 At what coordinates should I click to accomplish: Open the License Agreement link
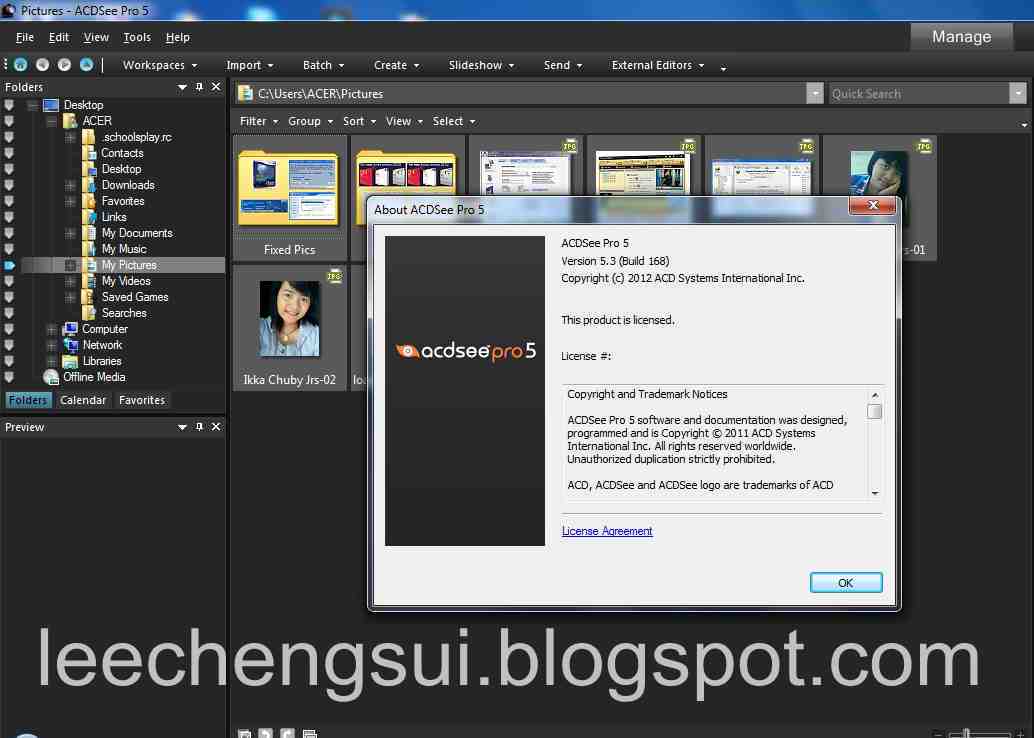click(607, 531)
